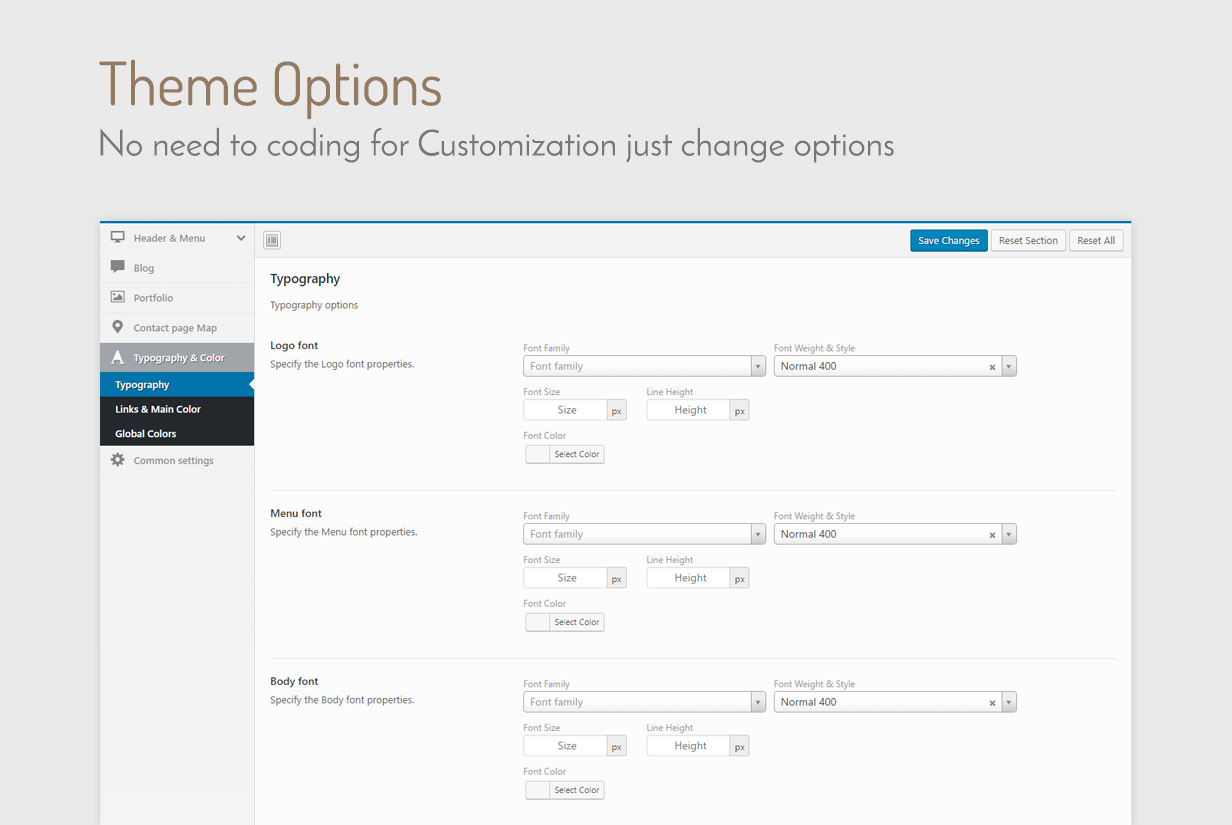Screen dimensions: 1232x825
Task: Click the expand all sections icon
Action: [x=272, y=240]
